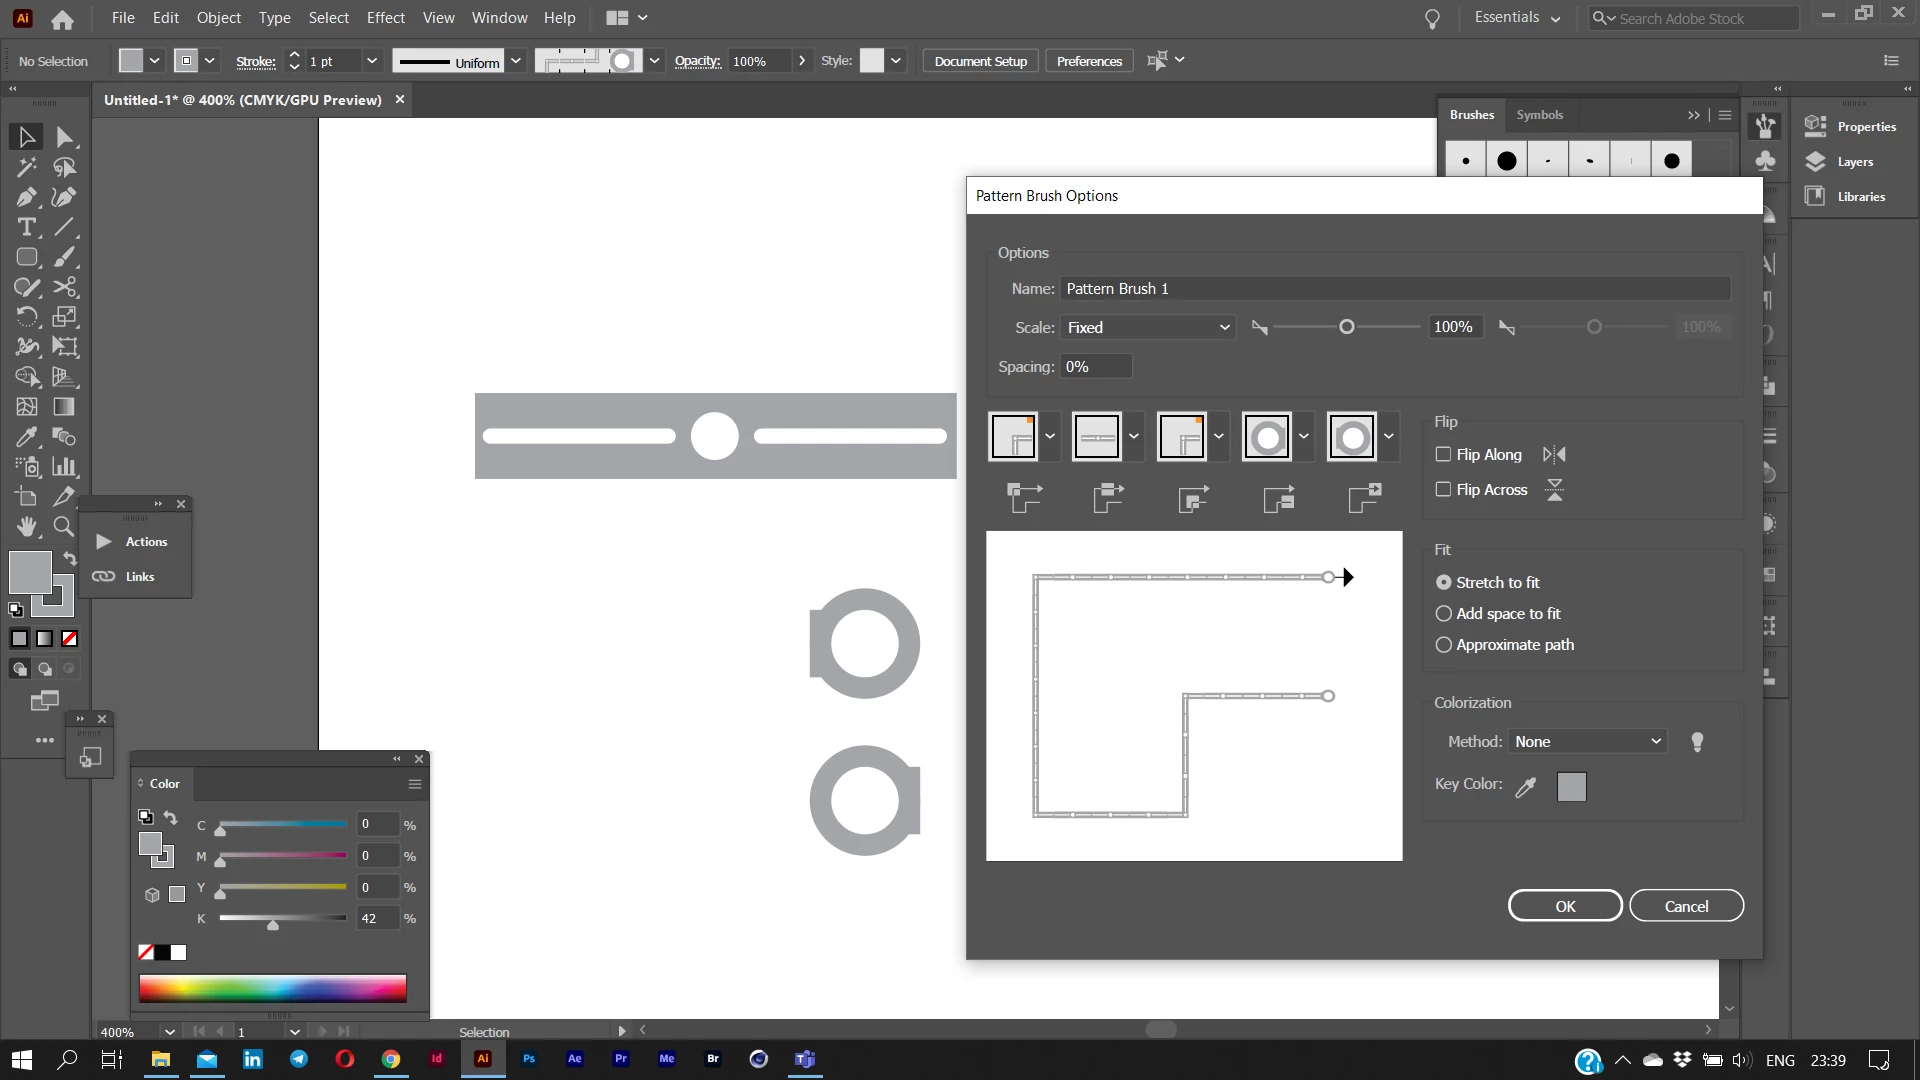Switch to the Symbols panel tab
Screen dimensions: 1920x1080
click(1539, 115)
